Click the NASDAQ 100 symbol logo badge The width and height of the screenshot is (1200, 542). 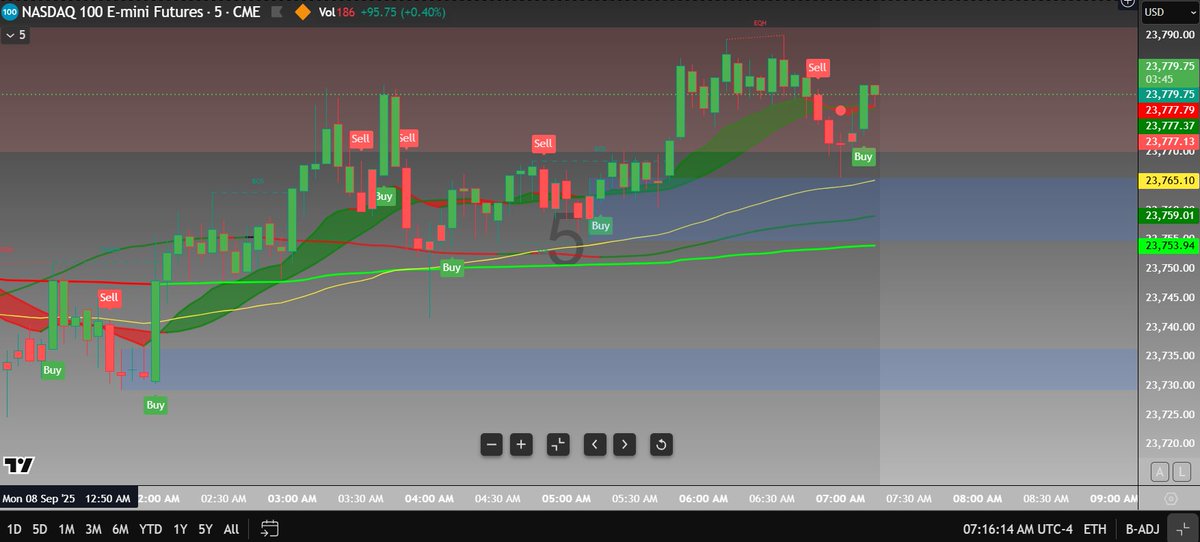tap(9, 12)
